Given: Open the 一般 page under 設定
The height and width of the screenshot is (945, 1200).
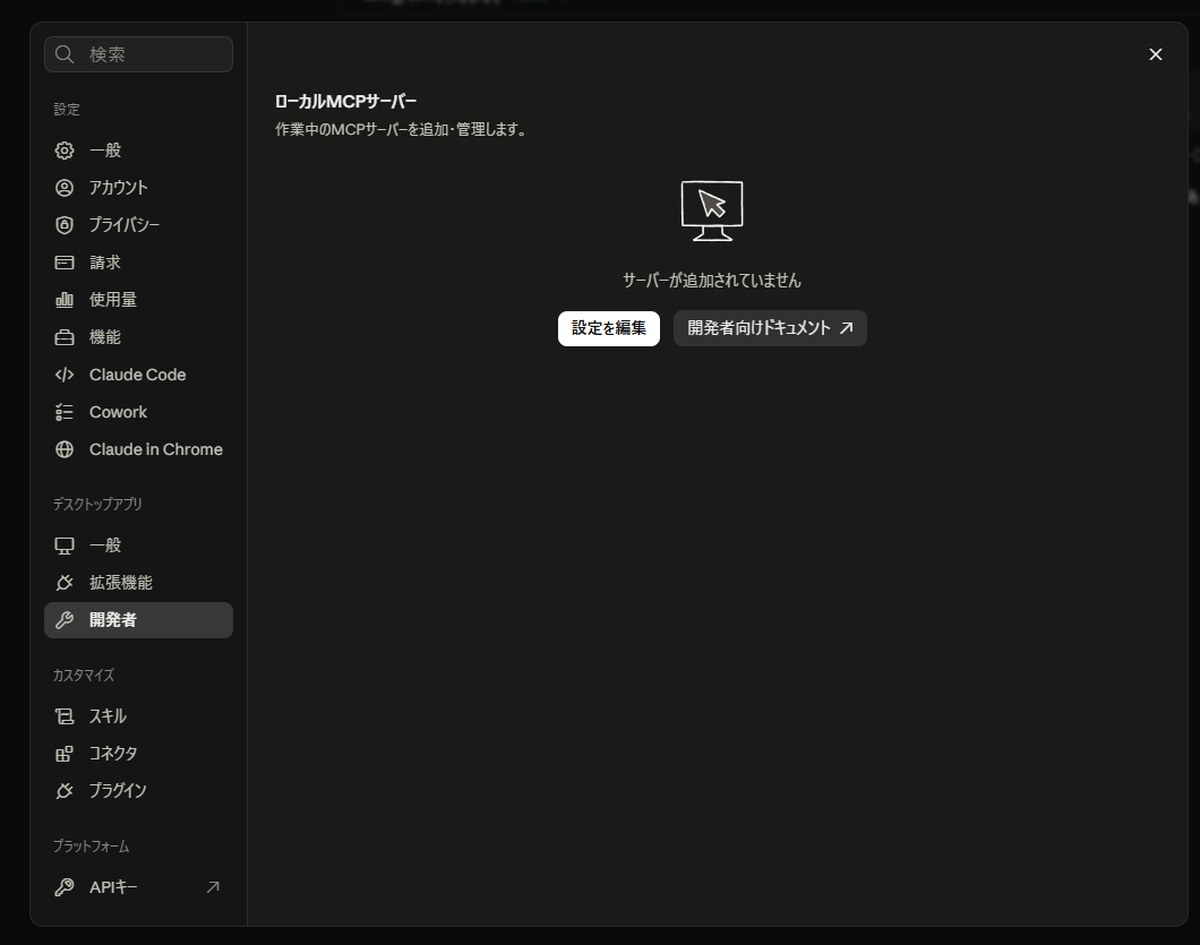Looking at the screenshot, I should (x=138, y=150).
